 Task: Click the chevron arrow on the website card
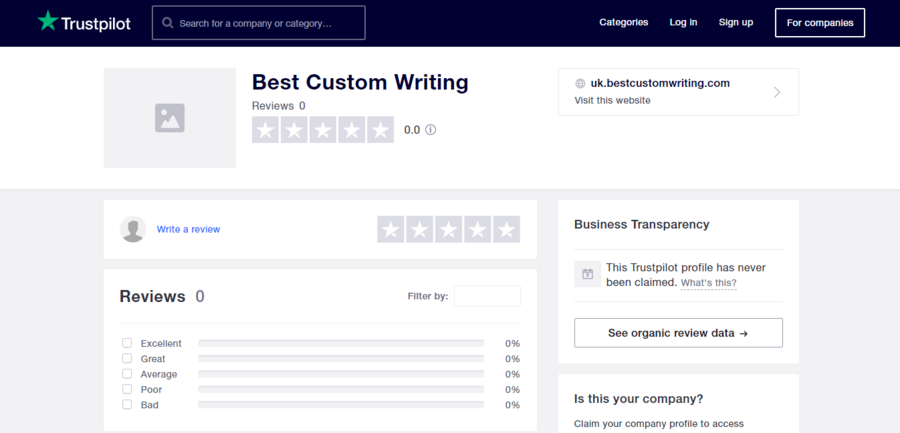777,92
